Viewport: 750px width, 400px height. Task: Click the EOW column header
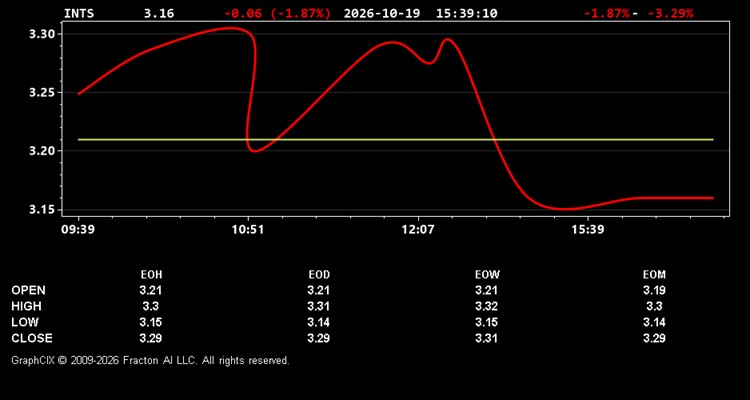coord(487,275)
